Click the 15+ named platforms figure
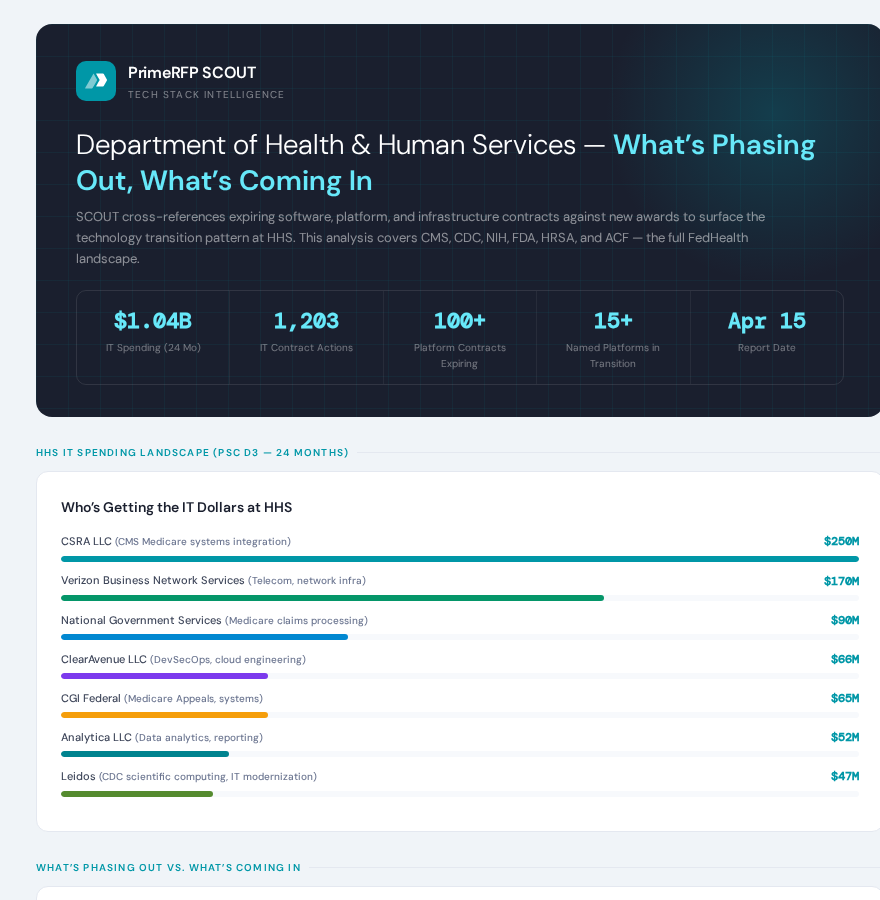 pyautogui.click(x=612, y=320)
